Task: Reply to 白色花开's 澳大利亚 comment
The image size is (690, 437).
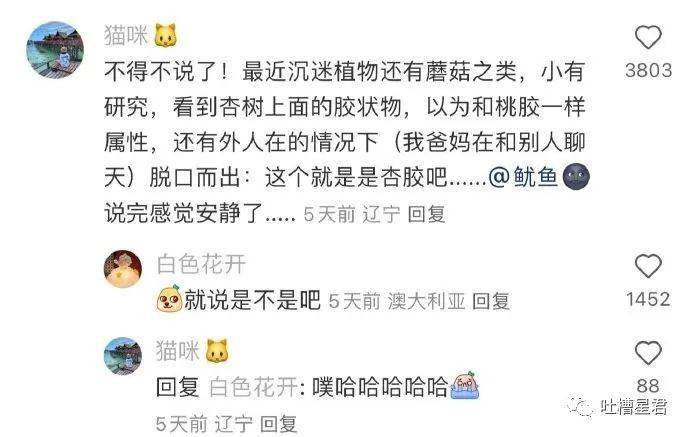Action: pos(491,301)
